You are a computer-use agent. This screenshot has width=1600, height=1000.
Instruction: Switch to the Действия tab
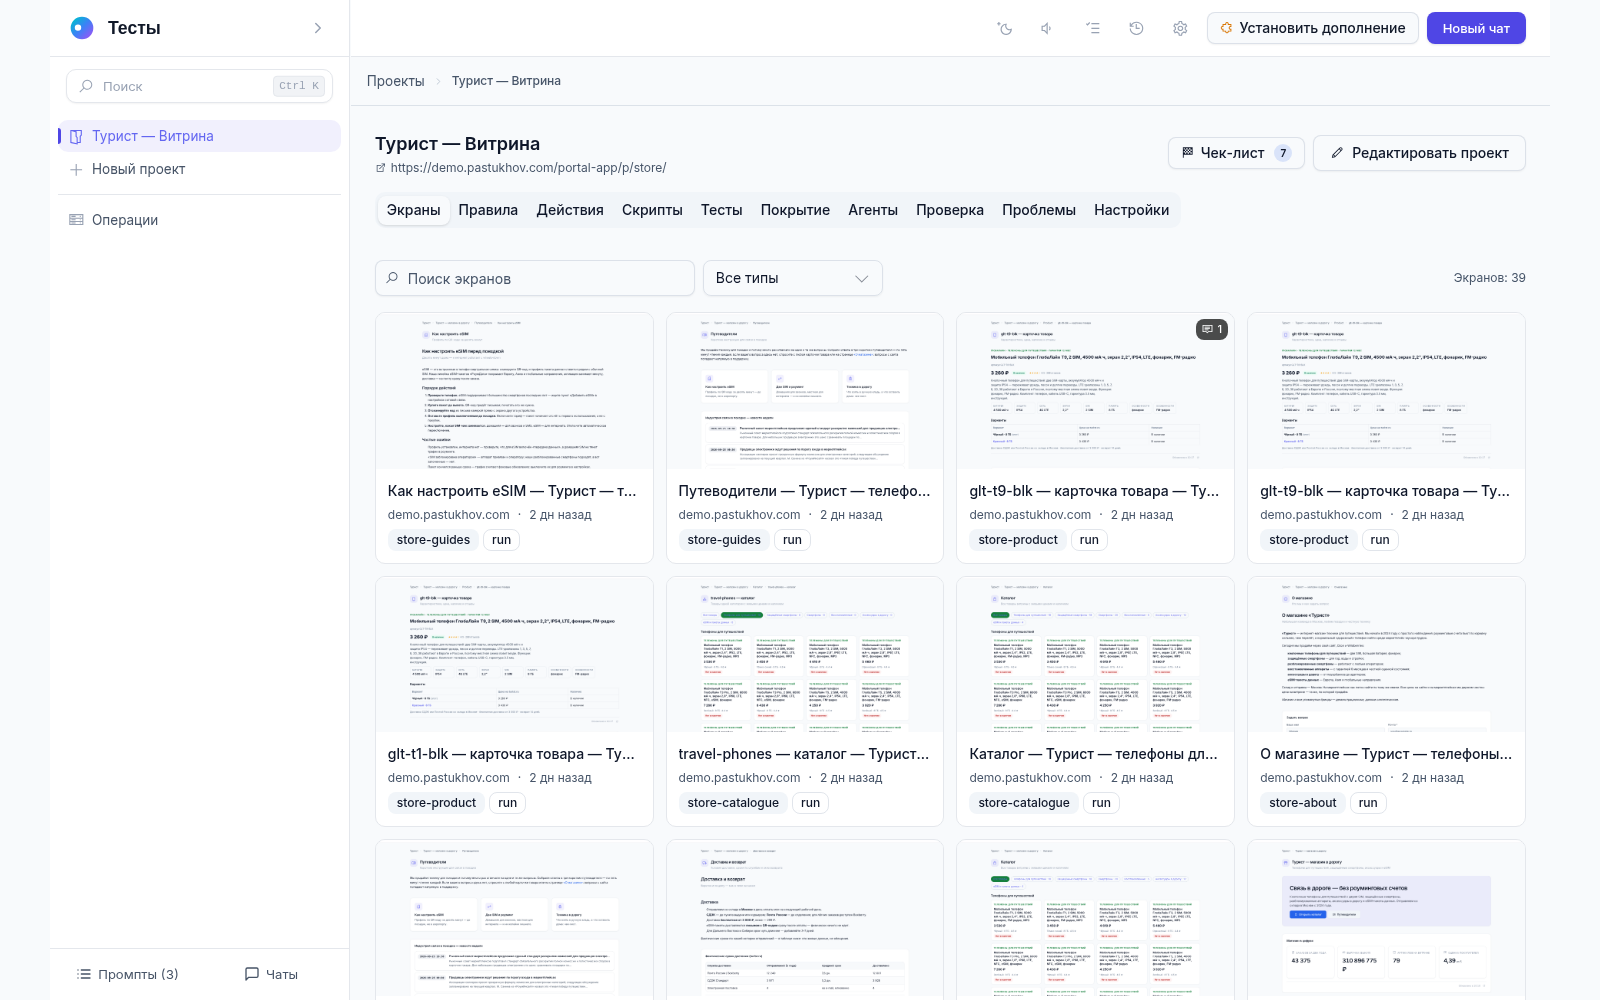570,210
